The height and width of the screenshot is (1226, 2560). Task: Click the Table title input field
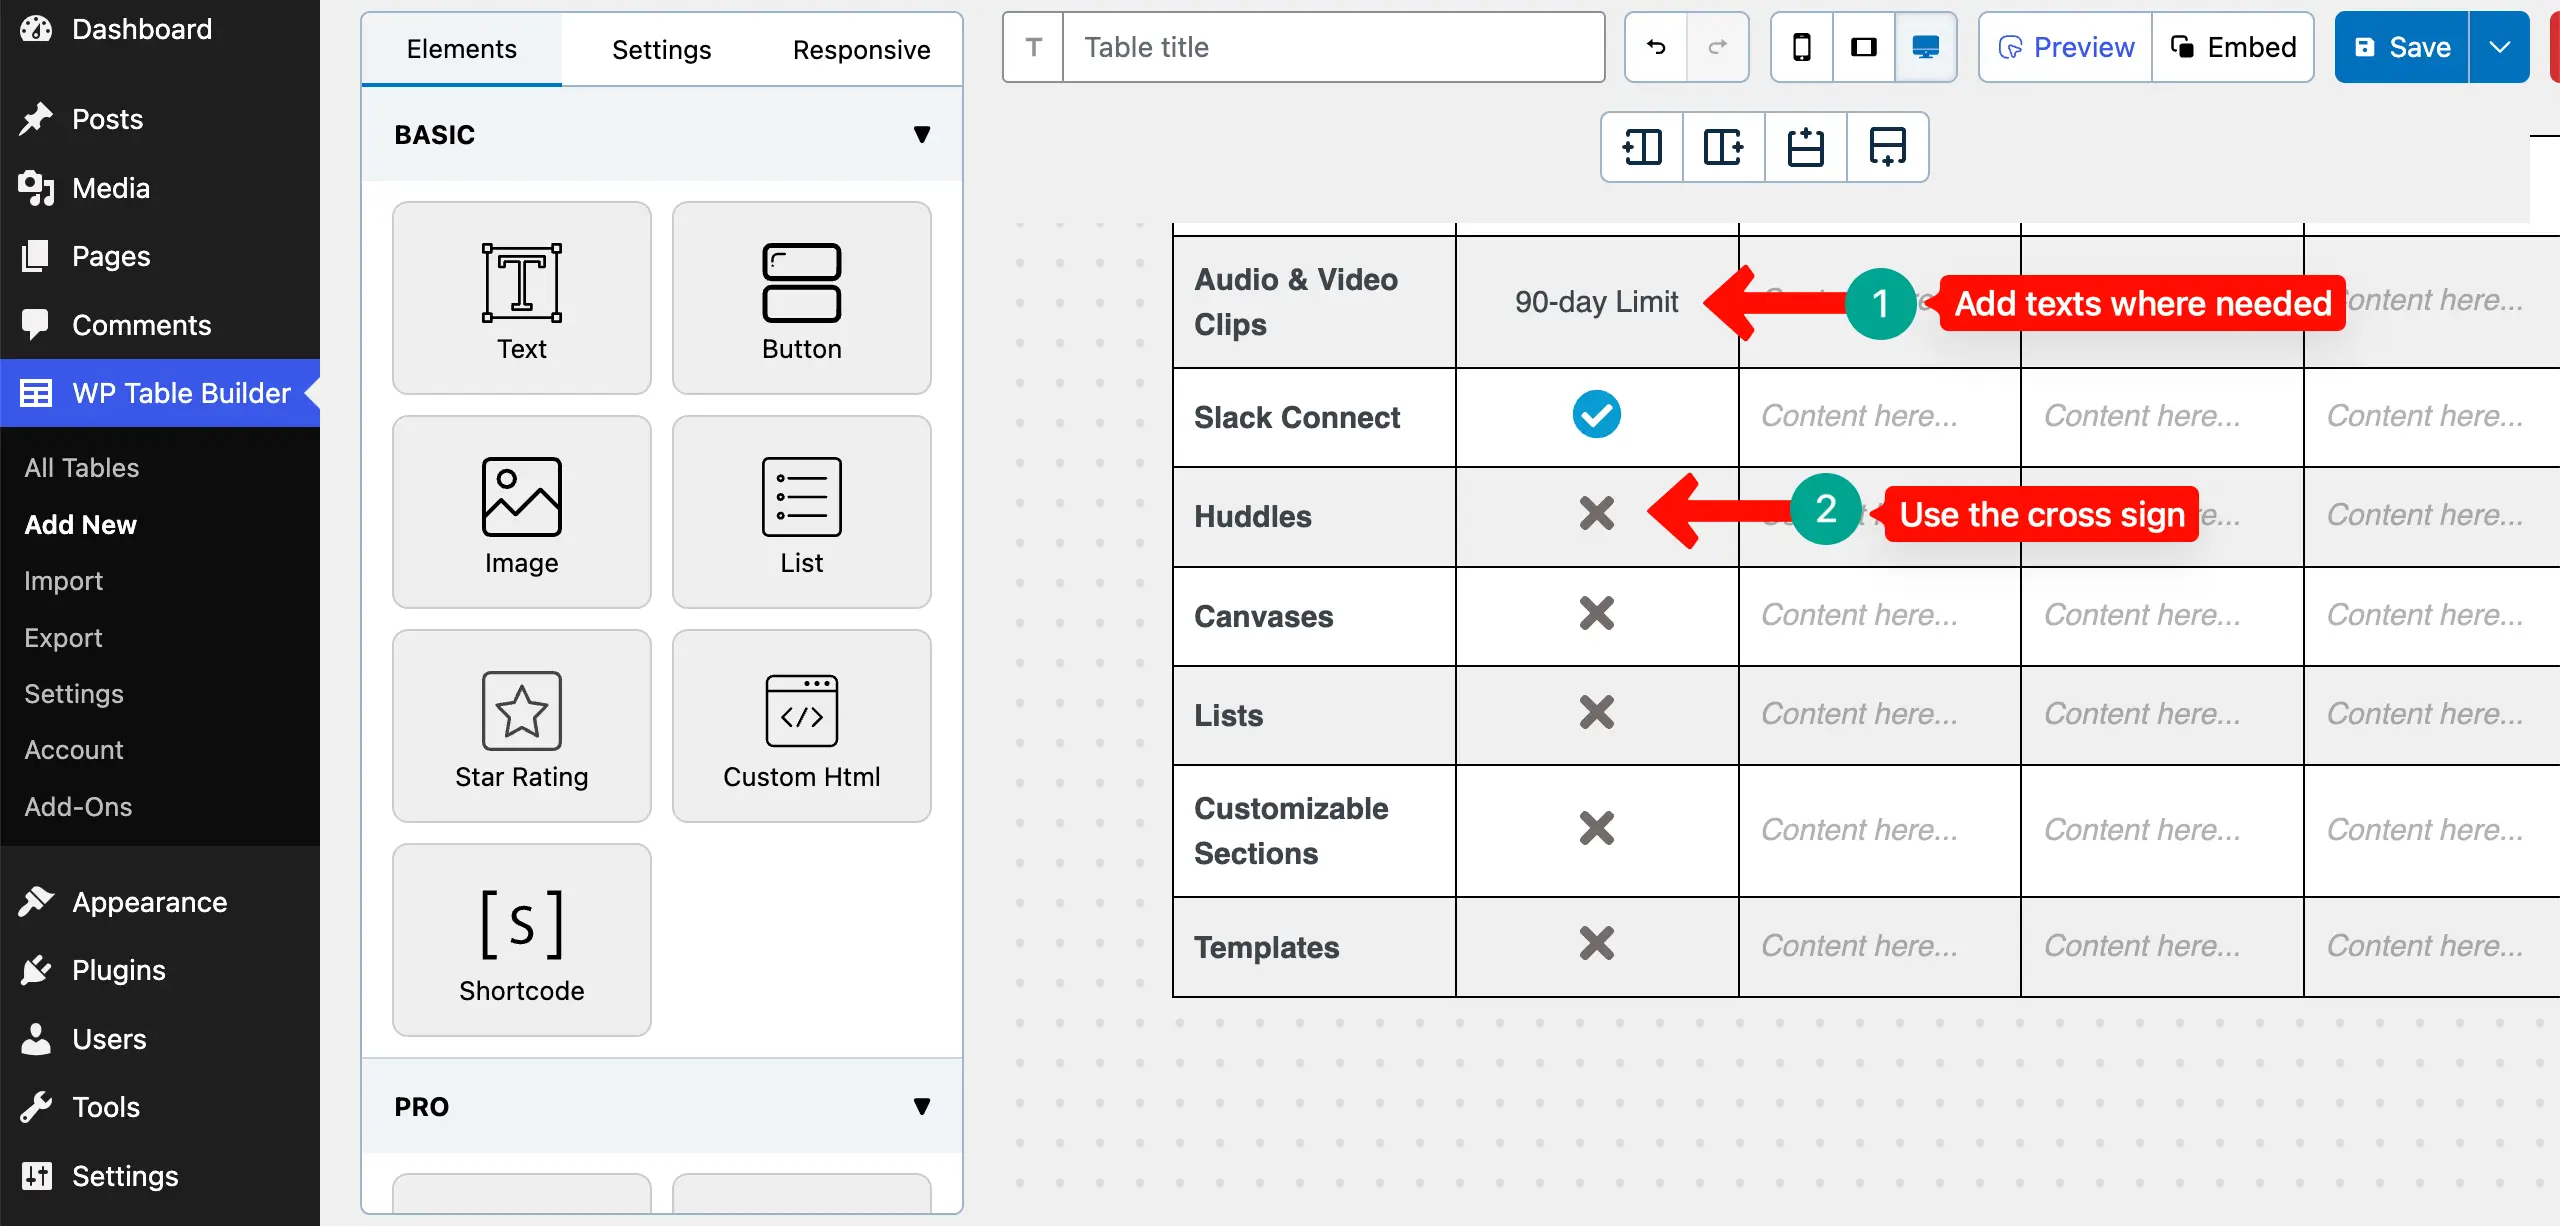(1333, 47)
